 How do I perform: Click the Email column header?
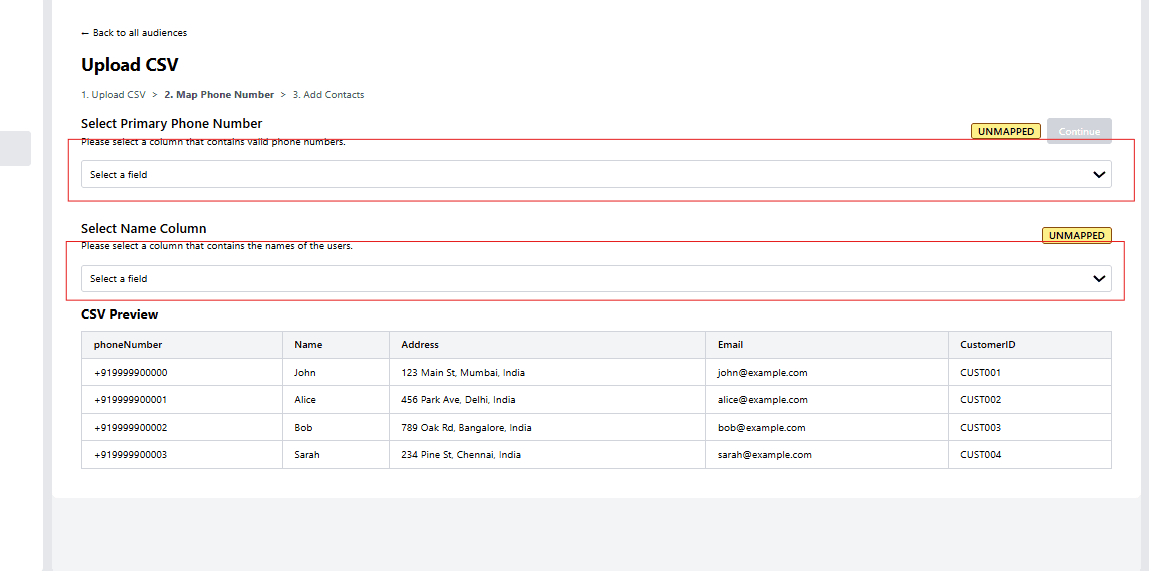[x=730, y=345]
